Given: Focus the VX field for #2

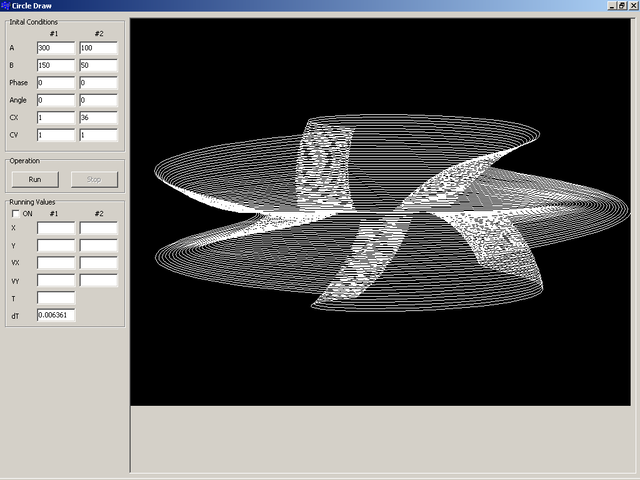Looking at the screenshot, I should point(98,263).
